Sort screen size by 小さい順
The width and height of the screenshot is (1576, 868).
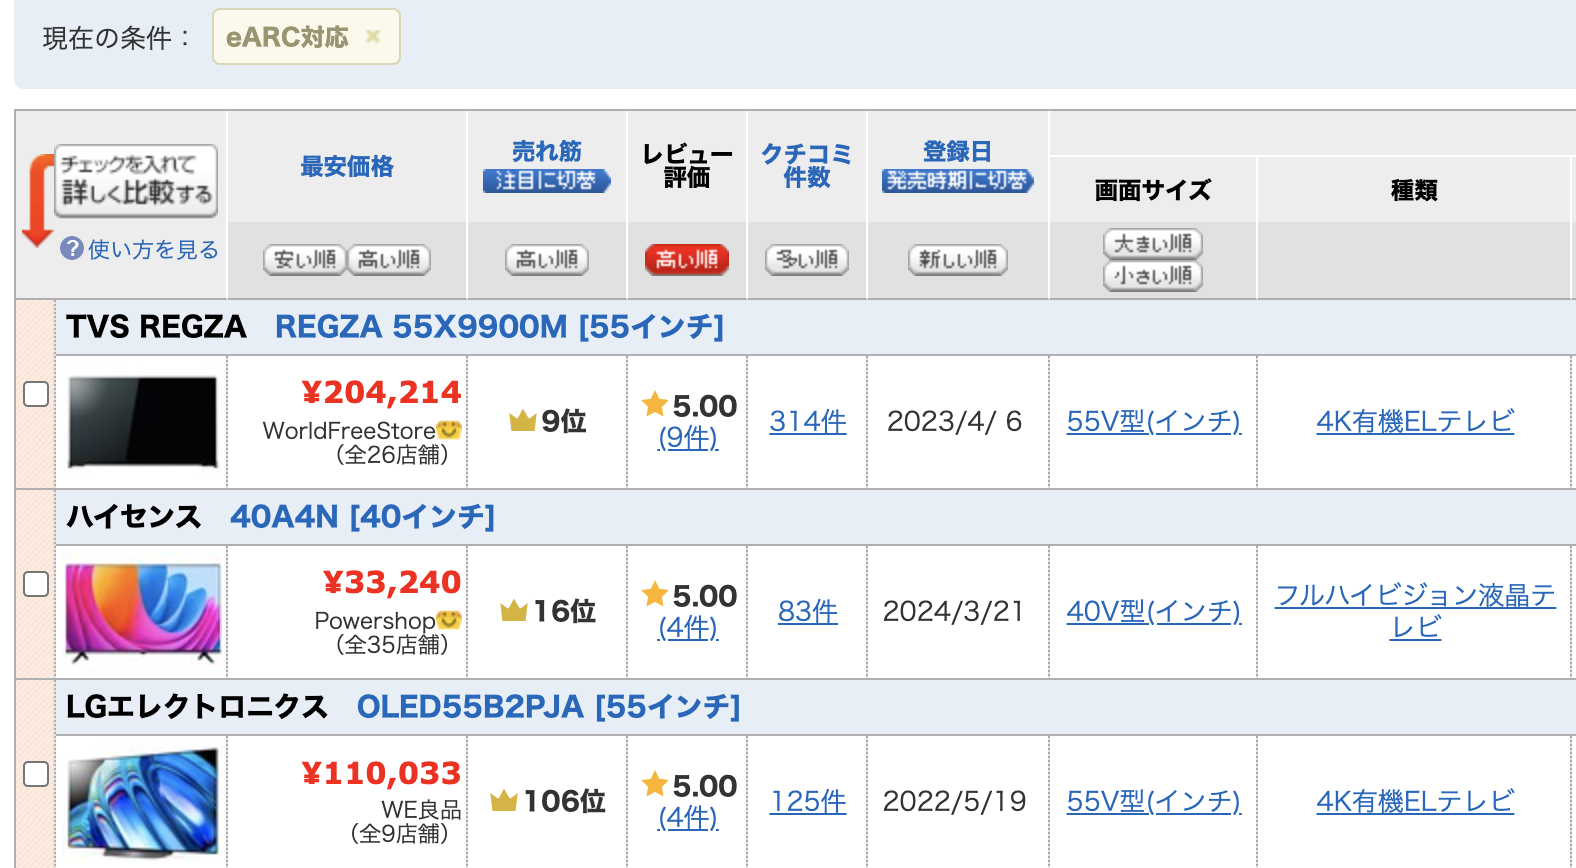[1153, 276]
